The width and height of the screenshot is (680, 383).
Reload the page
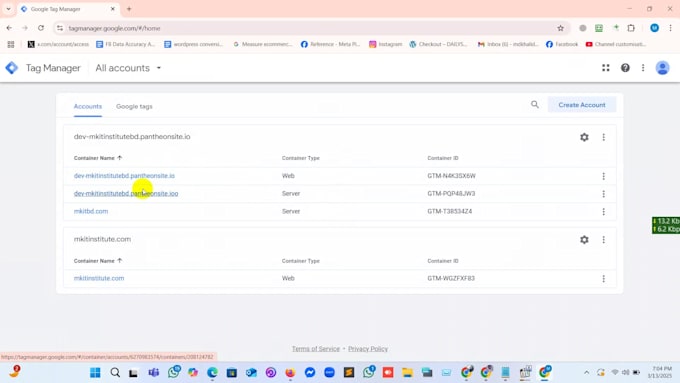pos(41,28)
